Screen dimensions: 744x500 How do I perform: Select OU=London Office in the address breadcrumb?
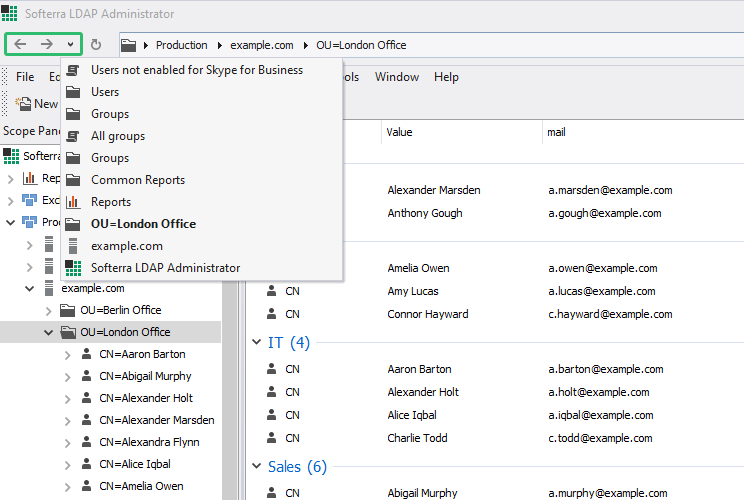(361, 45)
